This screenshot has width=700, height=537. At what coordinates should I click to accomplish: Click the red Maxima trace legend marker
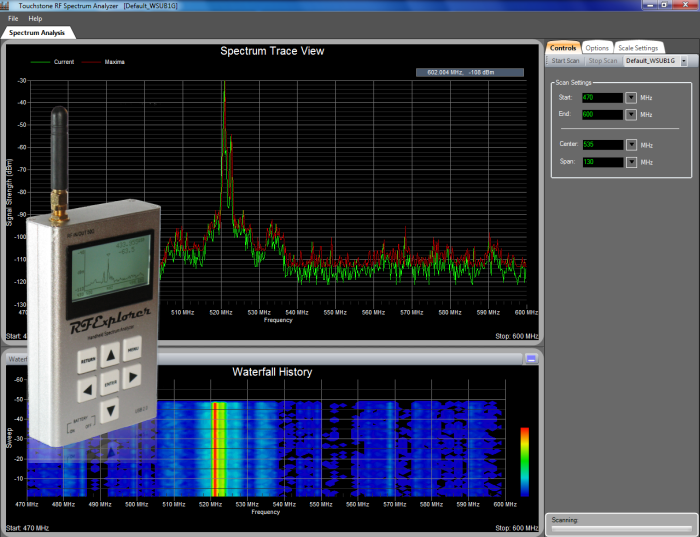click(x=93, y=62)
